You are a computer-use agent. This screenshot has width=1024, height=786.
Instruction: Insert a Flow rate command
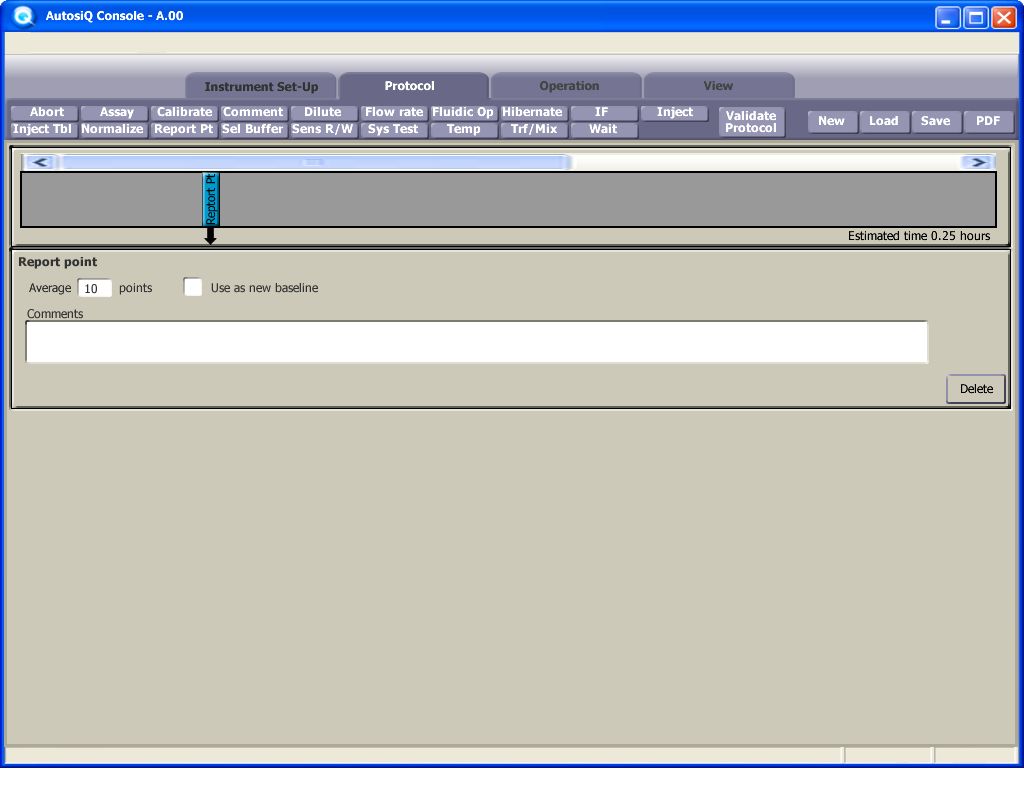[394, 112]
